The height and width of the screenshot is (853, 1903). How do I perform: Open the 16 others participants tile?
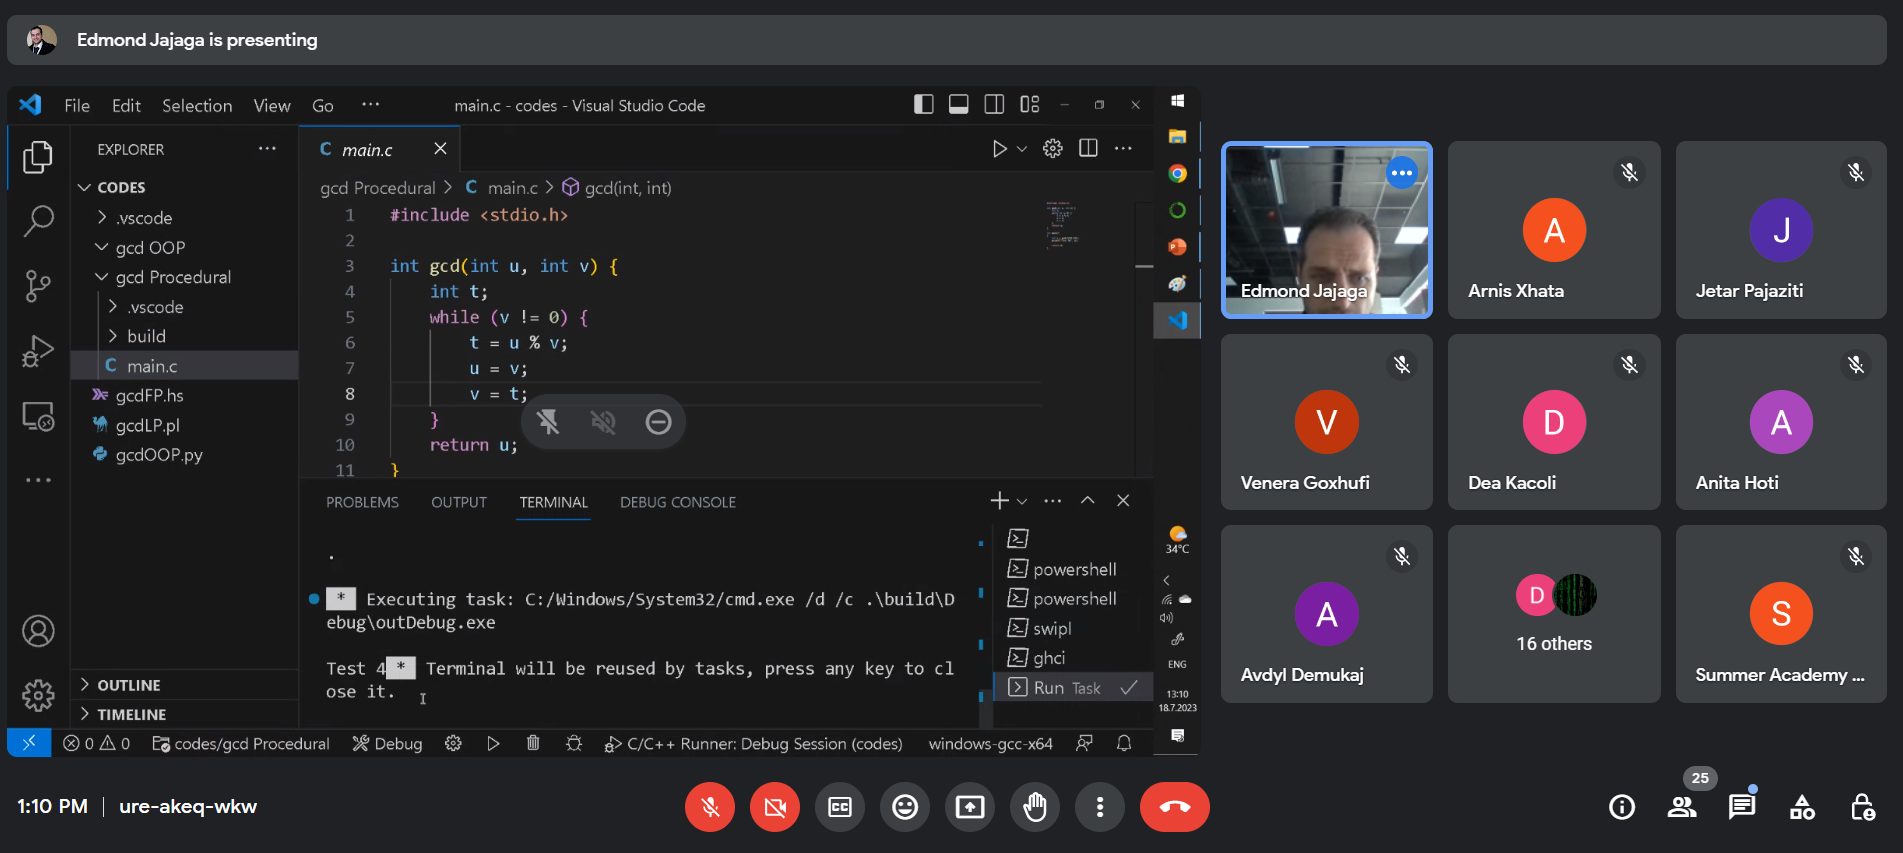click(1553, 614)
